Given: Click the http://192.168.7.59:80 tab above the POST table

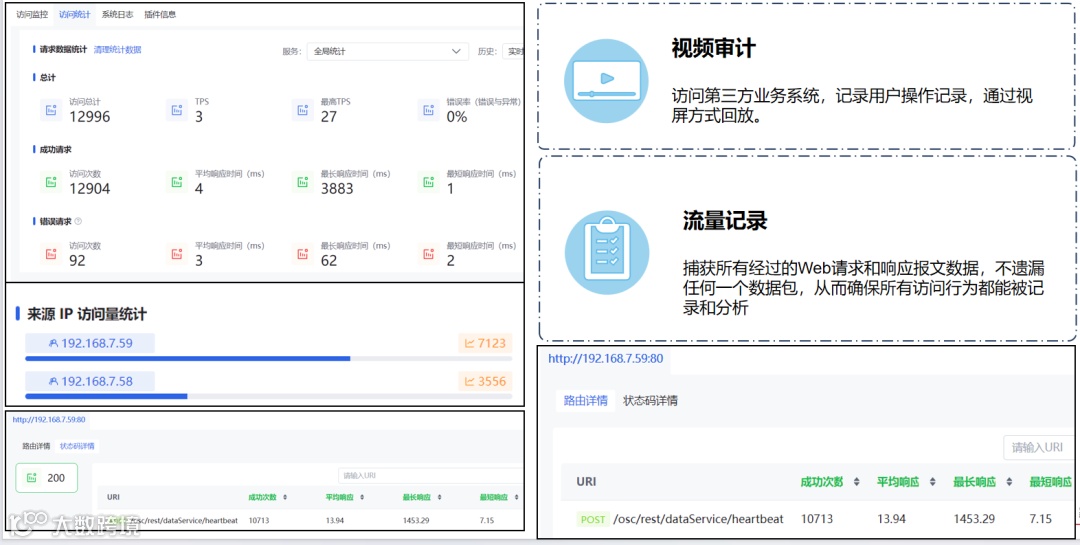Looking at the screenshot, I should (605, 358).
